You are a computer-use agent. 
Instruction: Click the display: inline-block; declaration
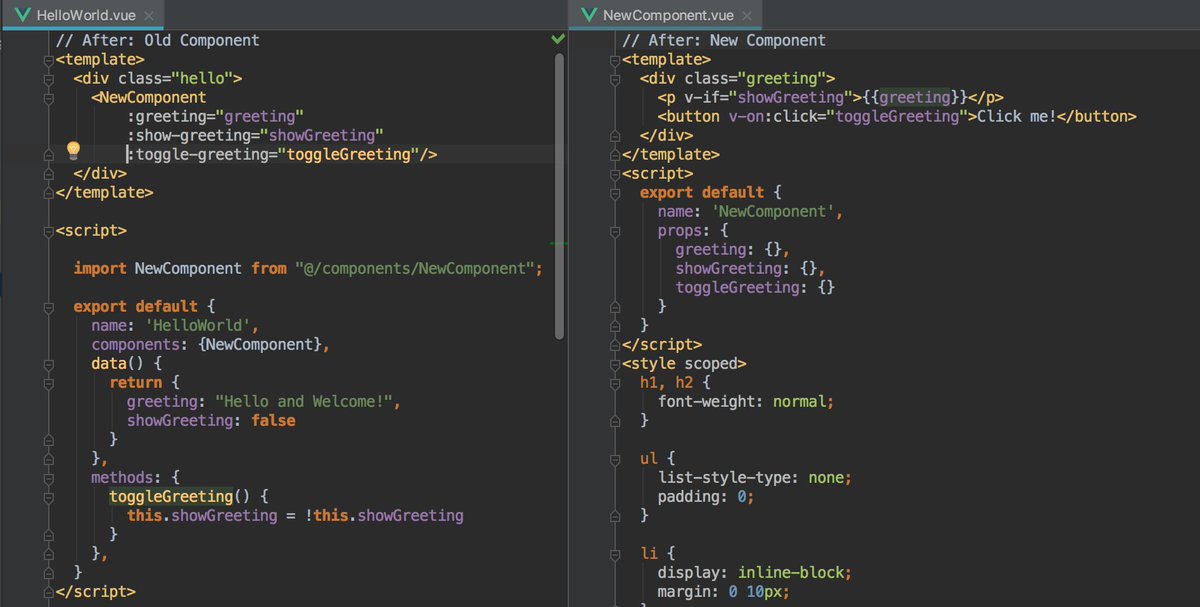754,573
